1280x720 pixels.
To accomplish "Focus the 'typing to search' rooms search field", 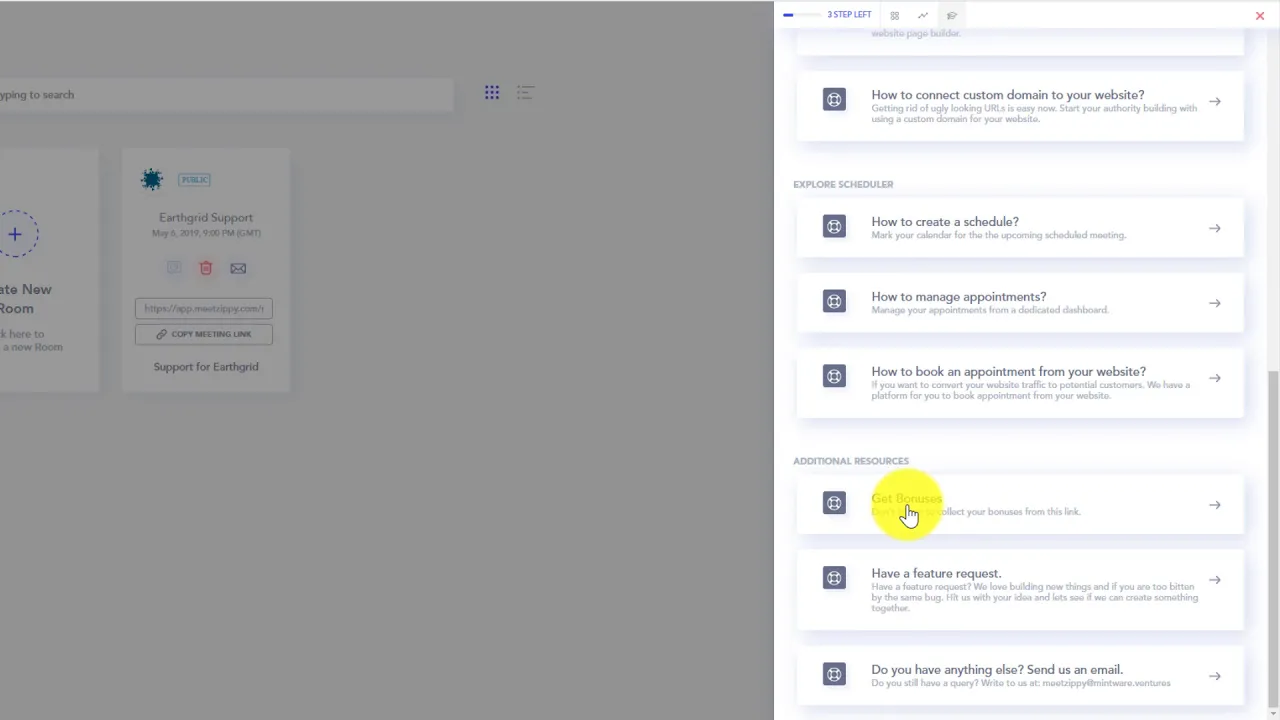I will pos(226,95).
